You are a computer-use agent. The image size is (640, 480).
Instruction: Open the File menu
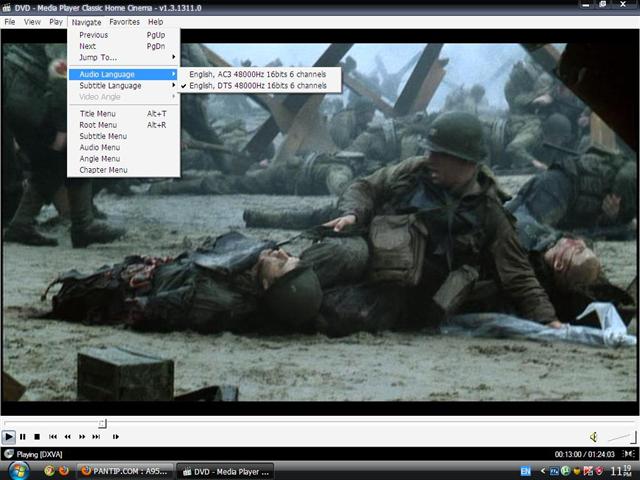point(9,22)
